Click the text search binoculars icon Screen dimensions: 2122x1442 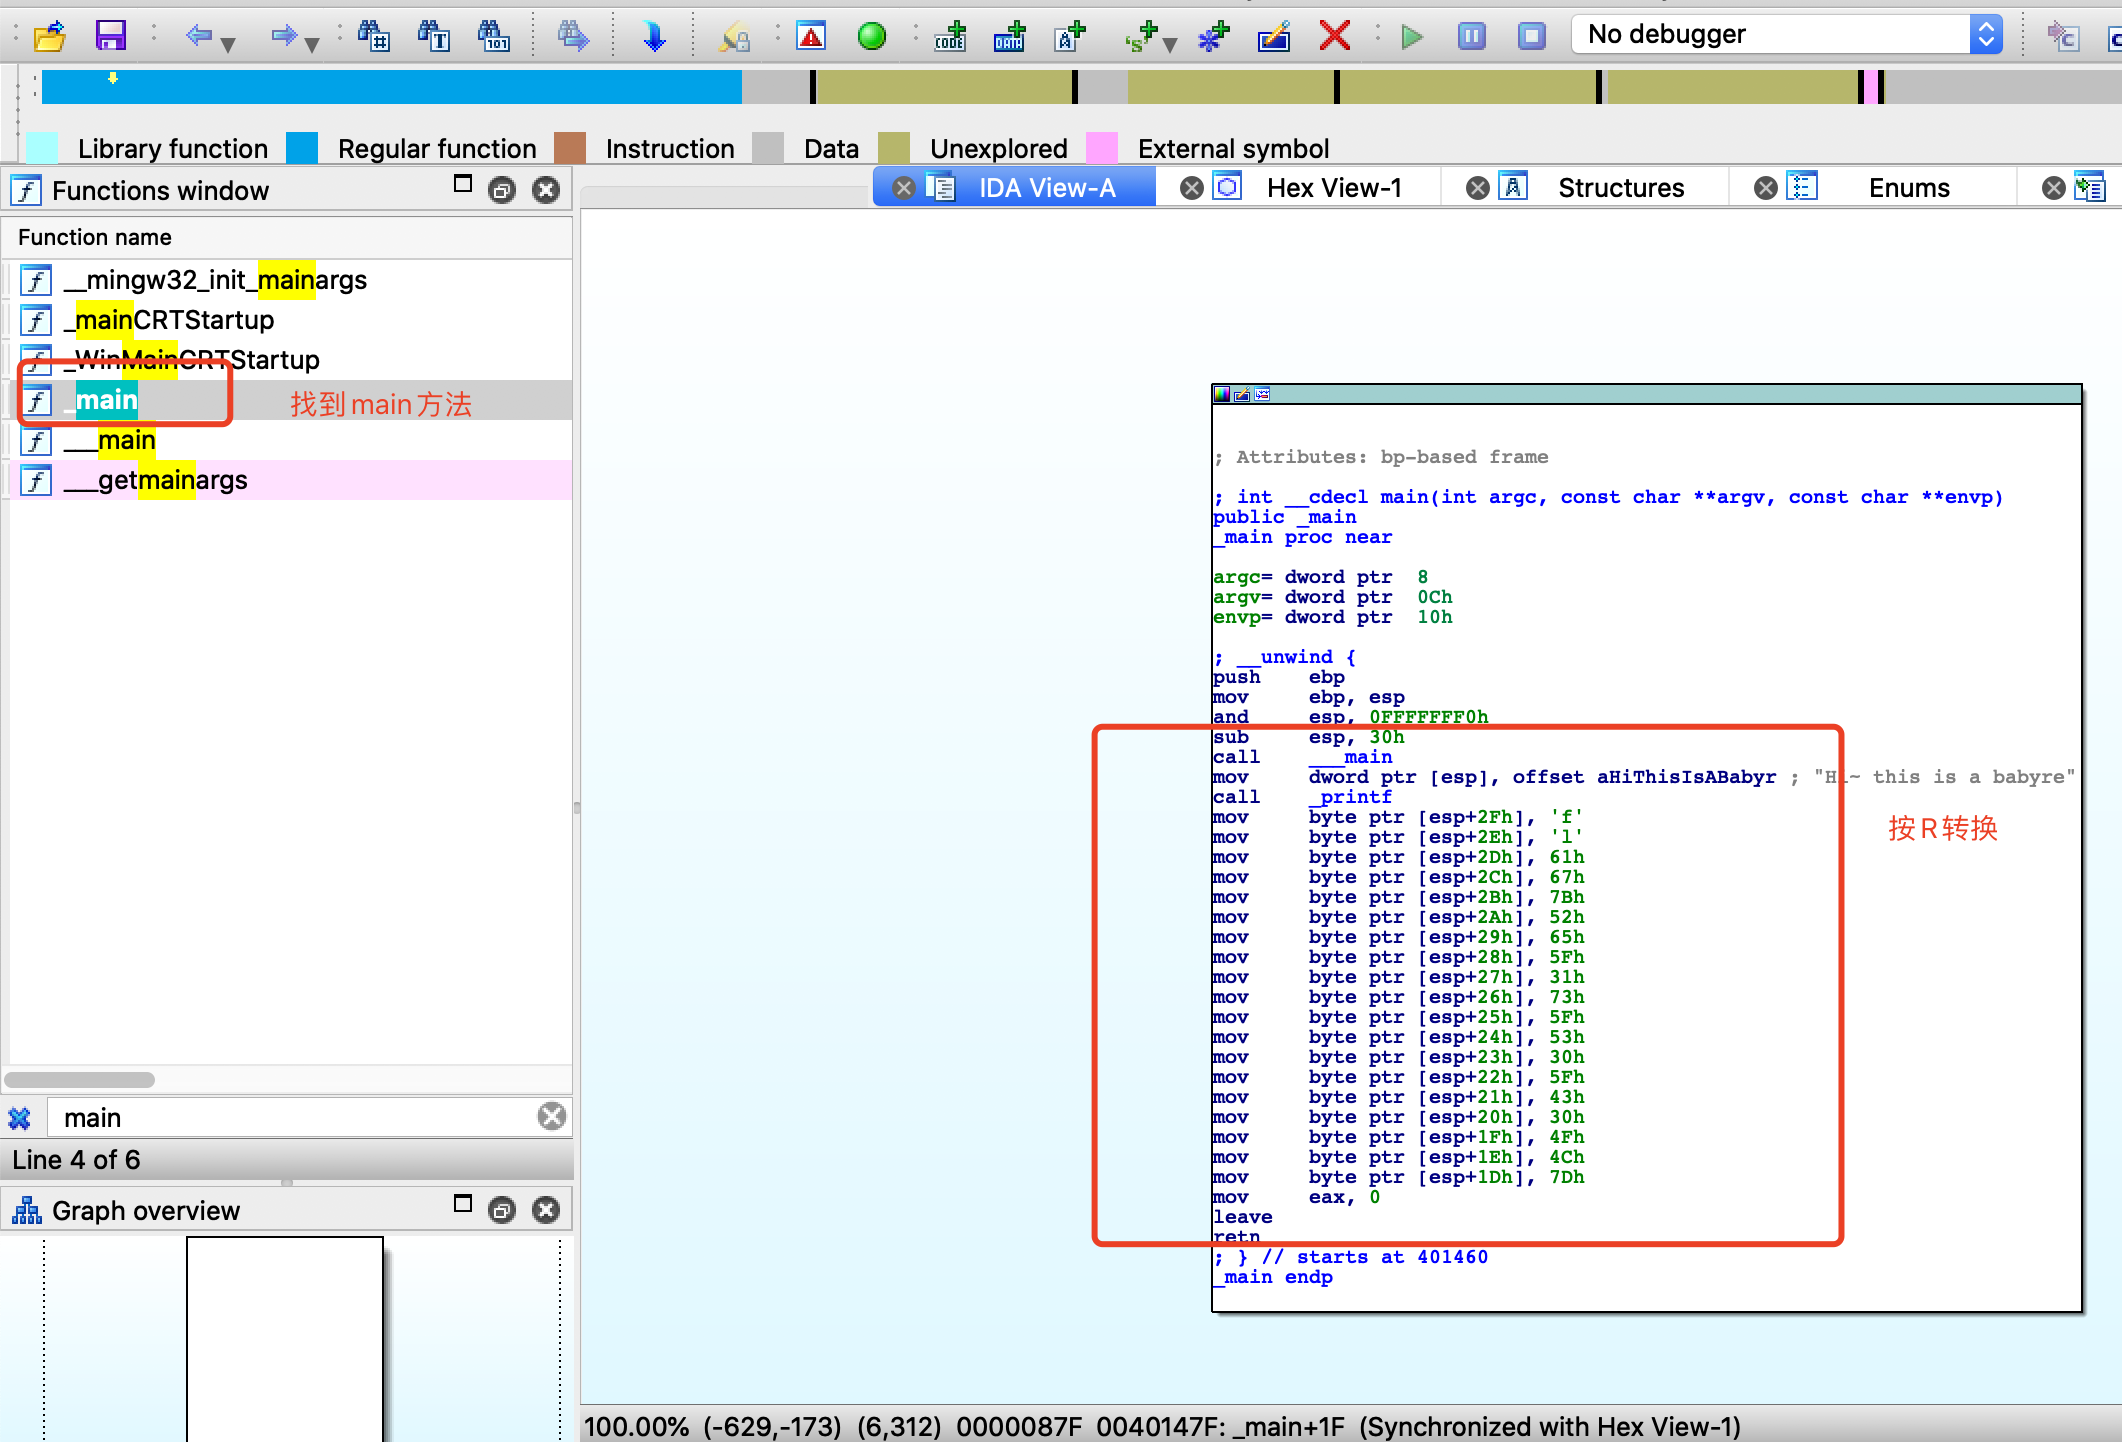433,37
